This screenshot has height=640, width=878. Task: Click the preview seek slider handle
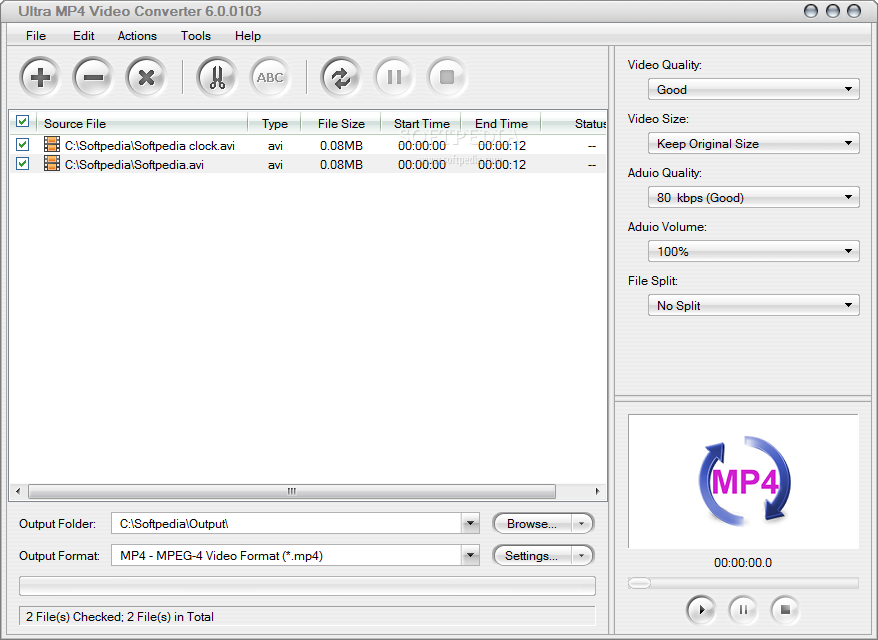(x=639, y=583)
